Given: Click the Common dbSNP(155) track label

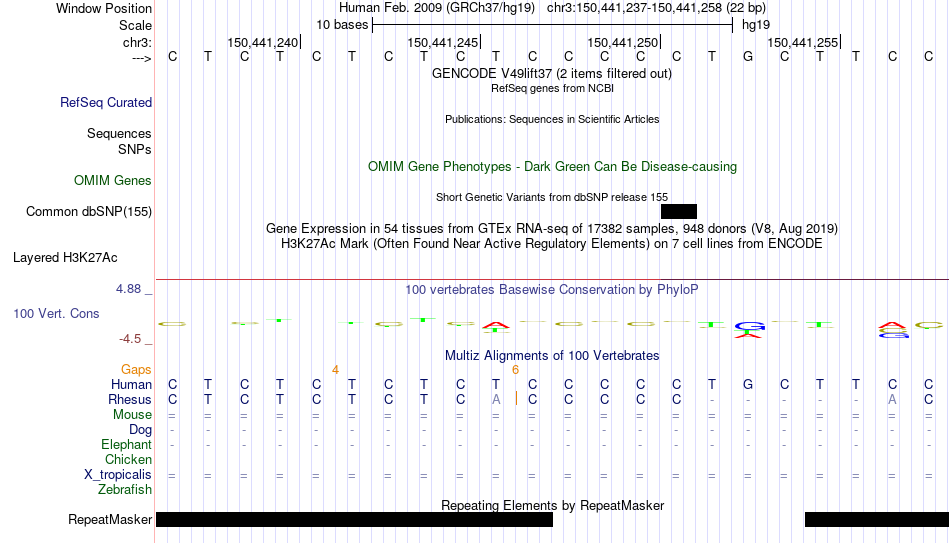Looking at the screenshot, I should tap(89, 212).
